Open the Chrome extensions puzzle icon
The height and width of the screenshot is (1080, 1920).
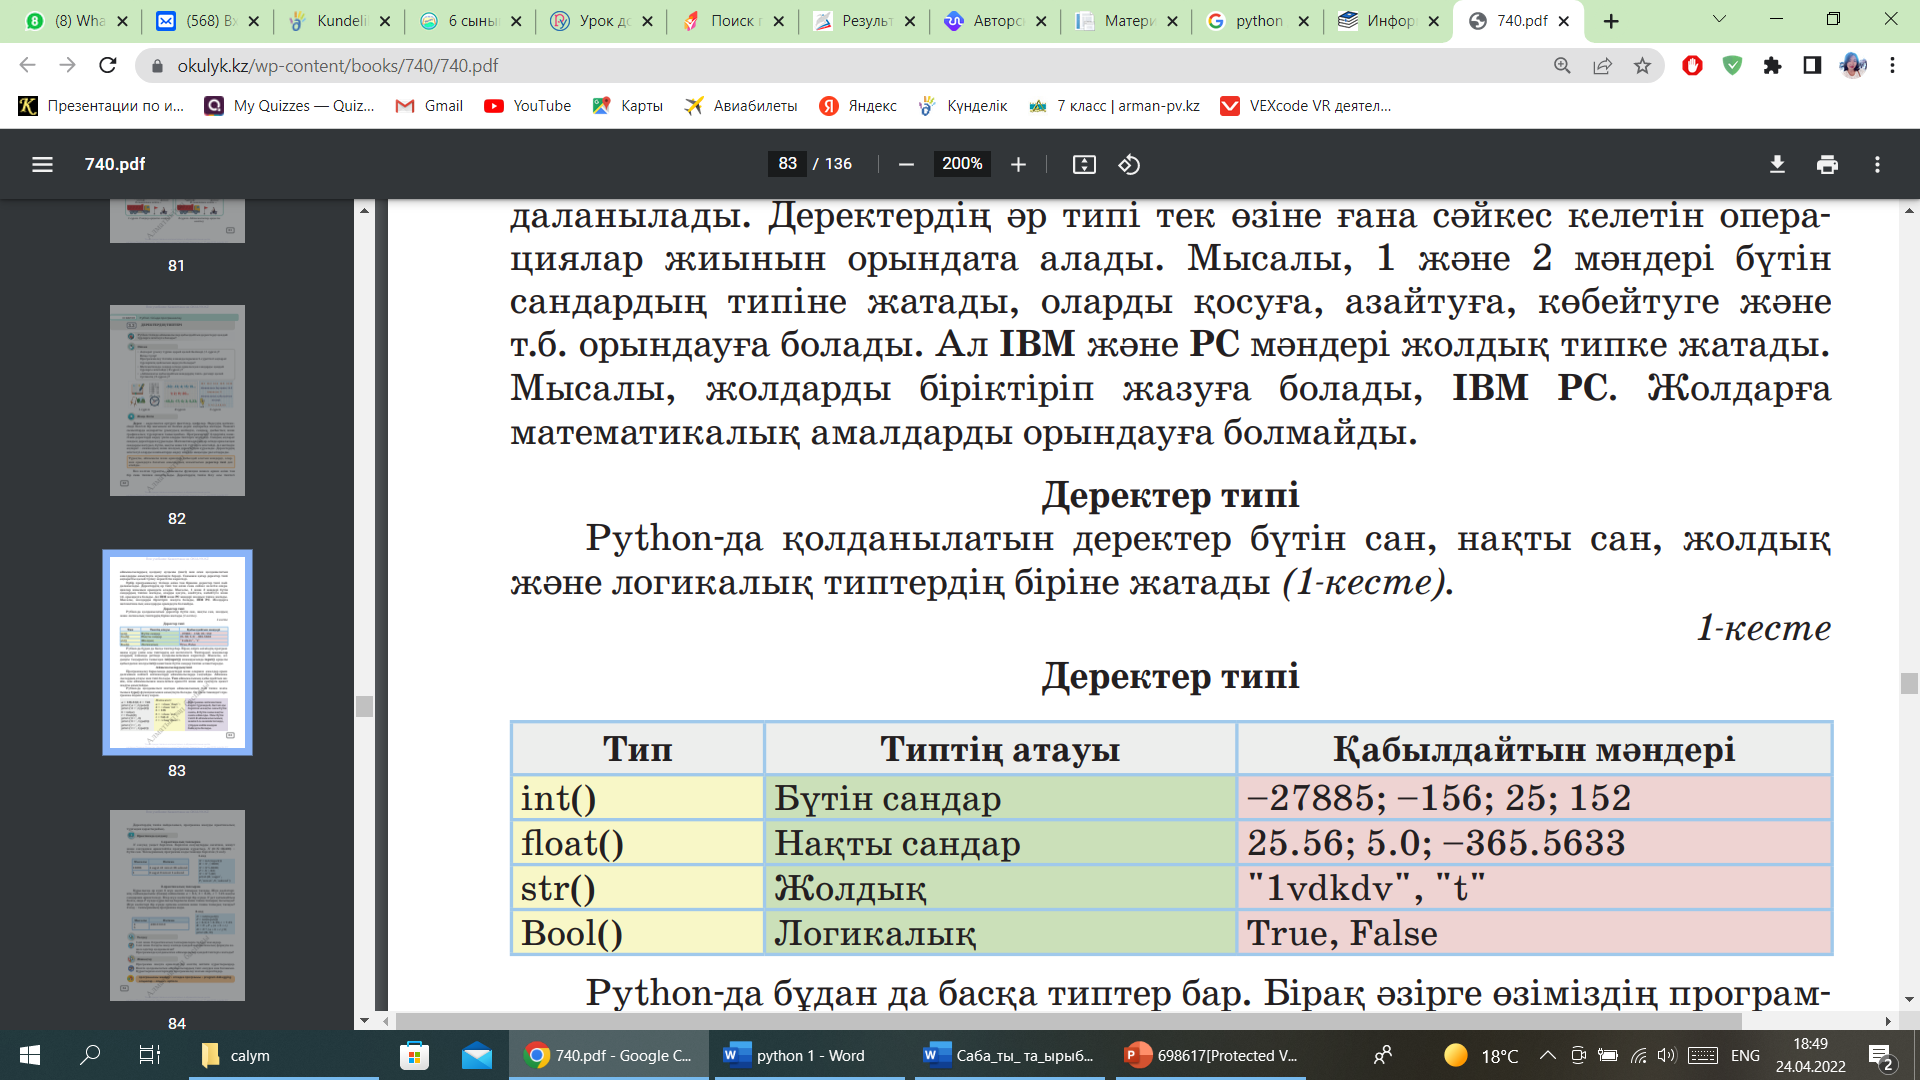coord(1772,65)
